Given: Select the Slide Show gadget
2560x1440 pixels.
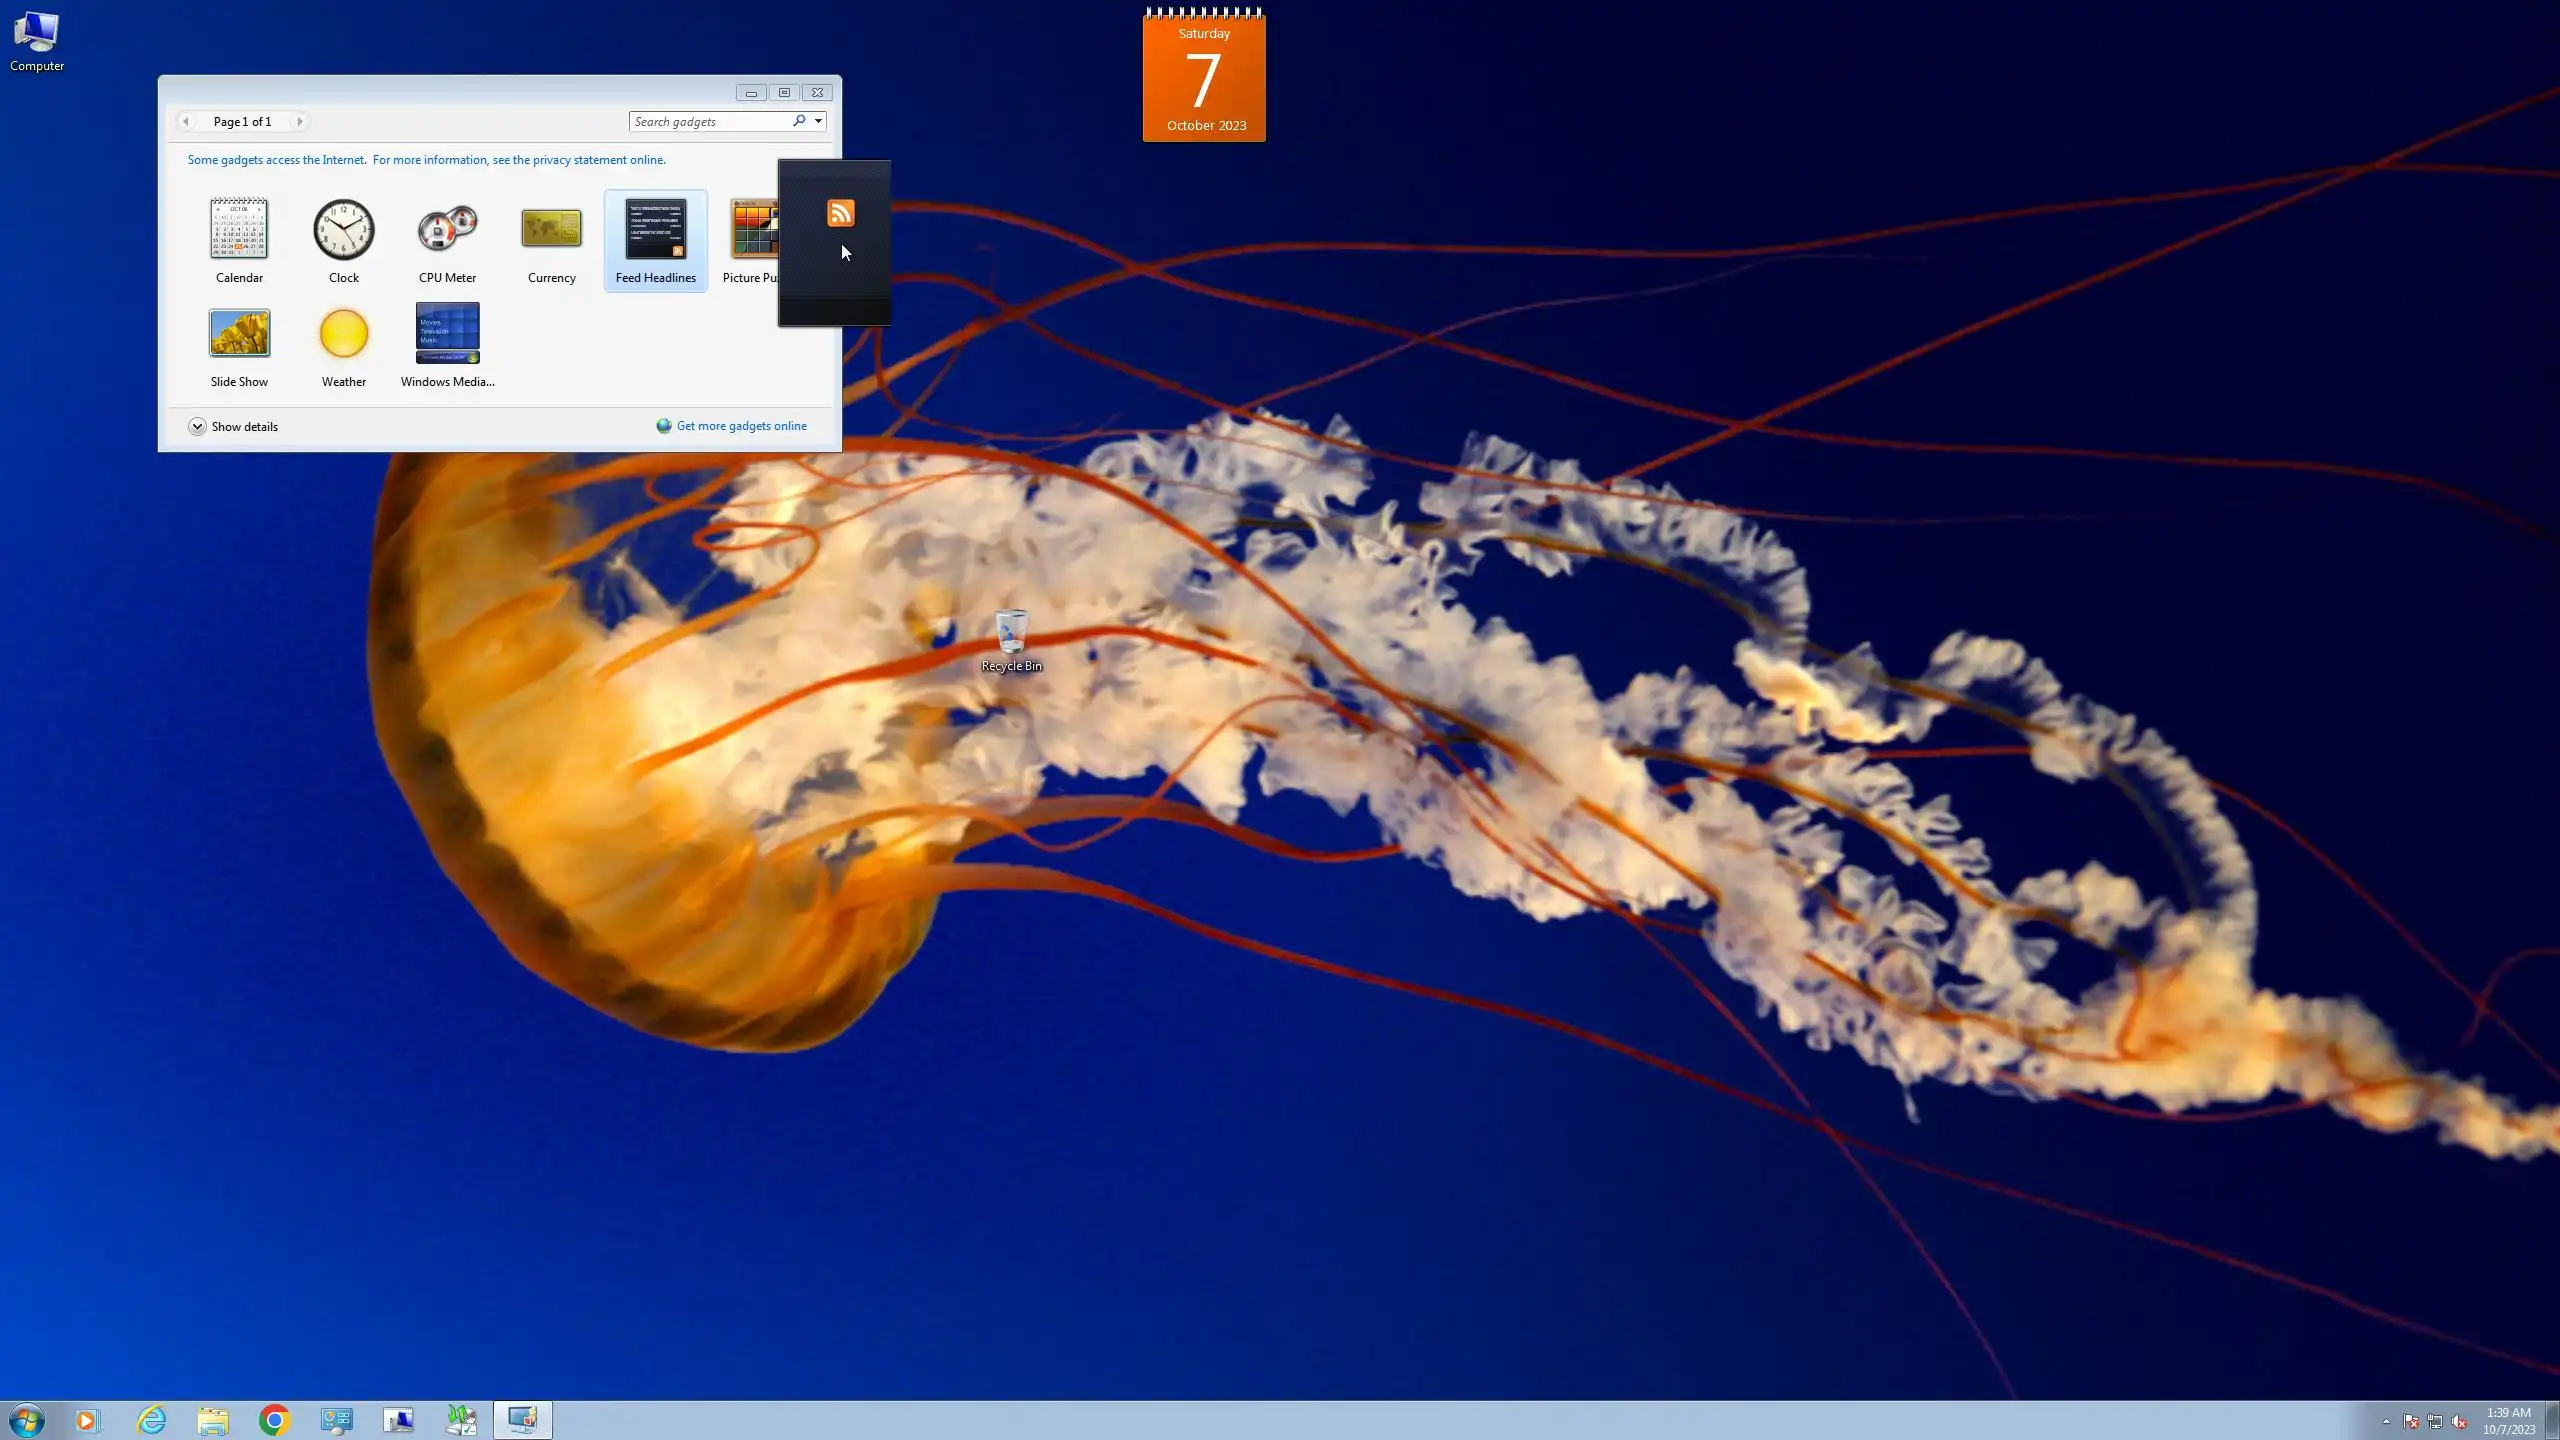Looking at the screenshot, I should [x=239, y=334].
